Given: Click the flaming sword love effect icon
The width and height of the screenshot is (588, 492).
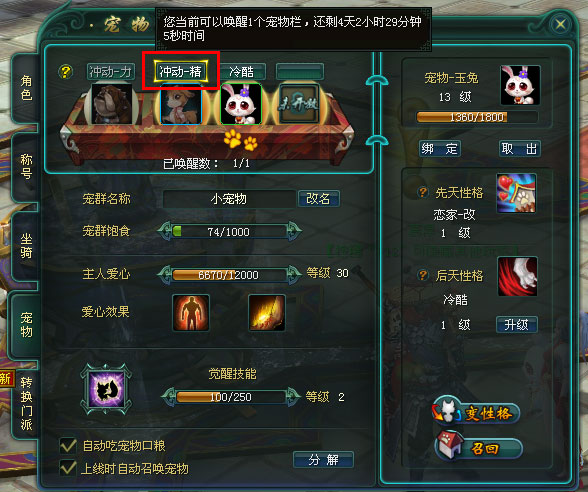Looking at the screenshot, I should 267,313.
